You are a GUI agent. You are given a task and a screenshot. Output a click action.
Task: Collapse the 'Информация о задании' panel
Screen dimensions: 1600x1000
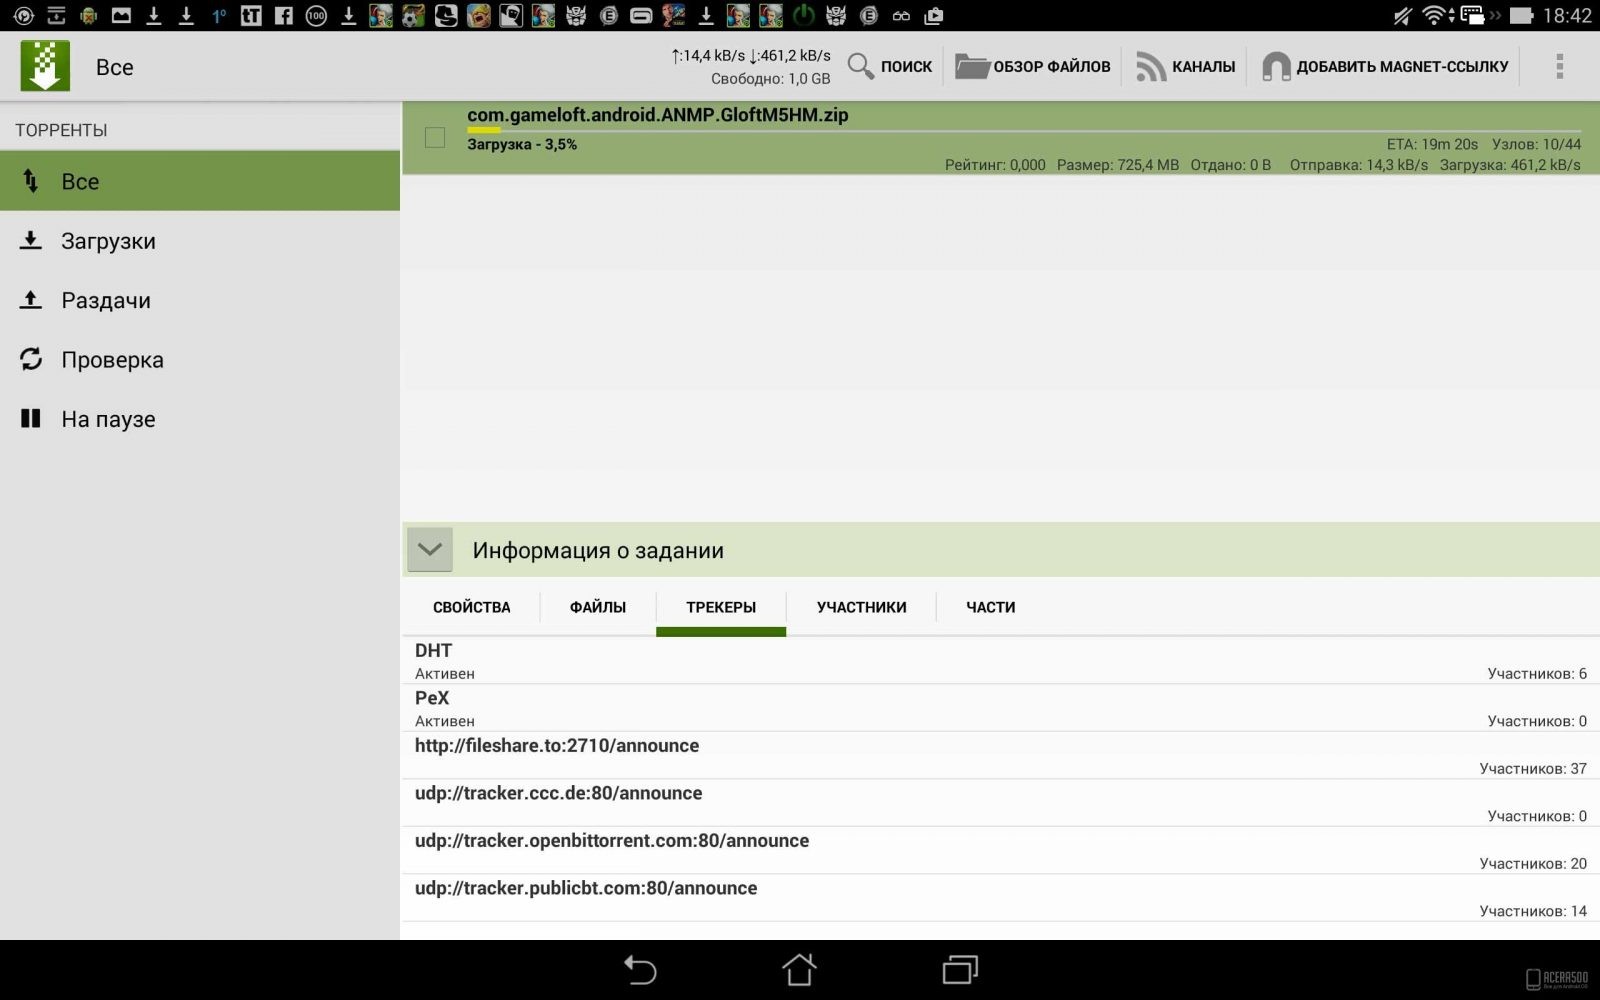pos(430,549)
